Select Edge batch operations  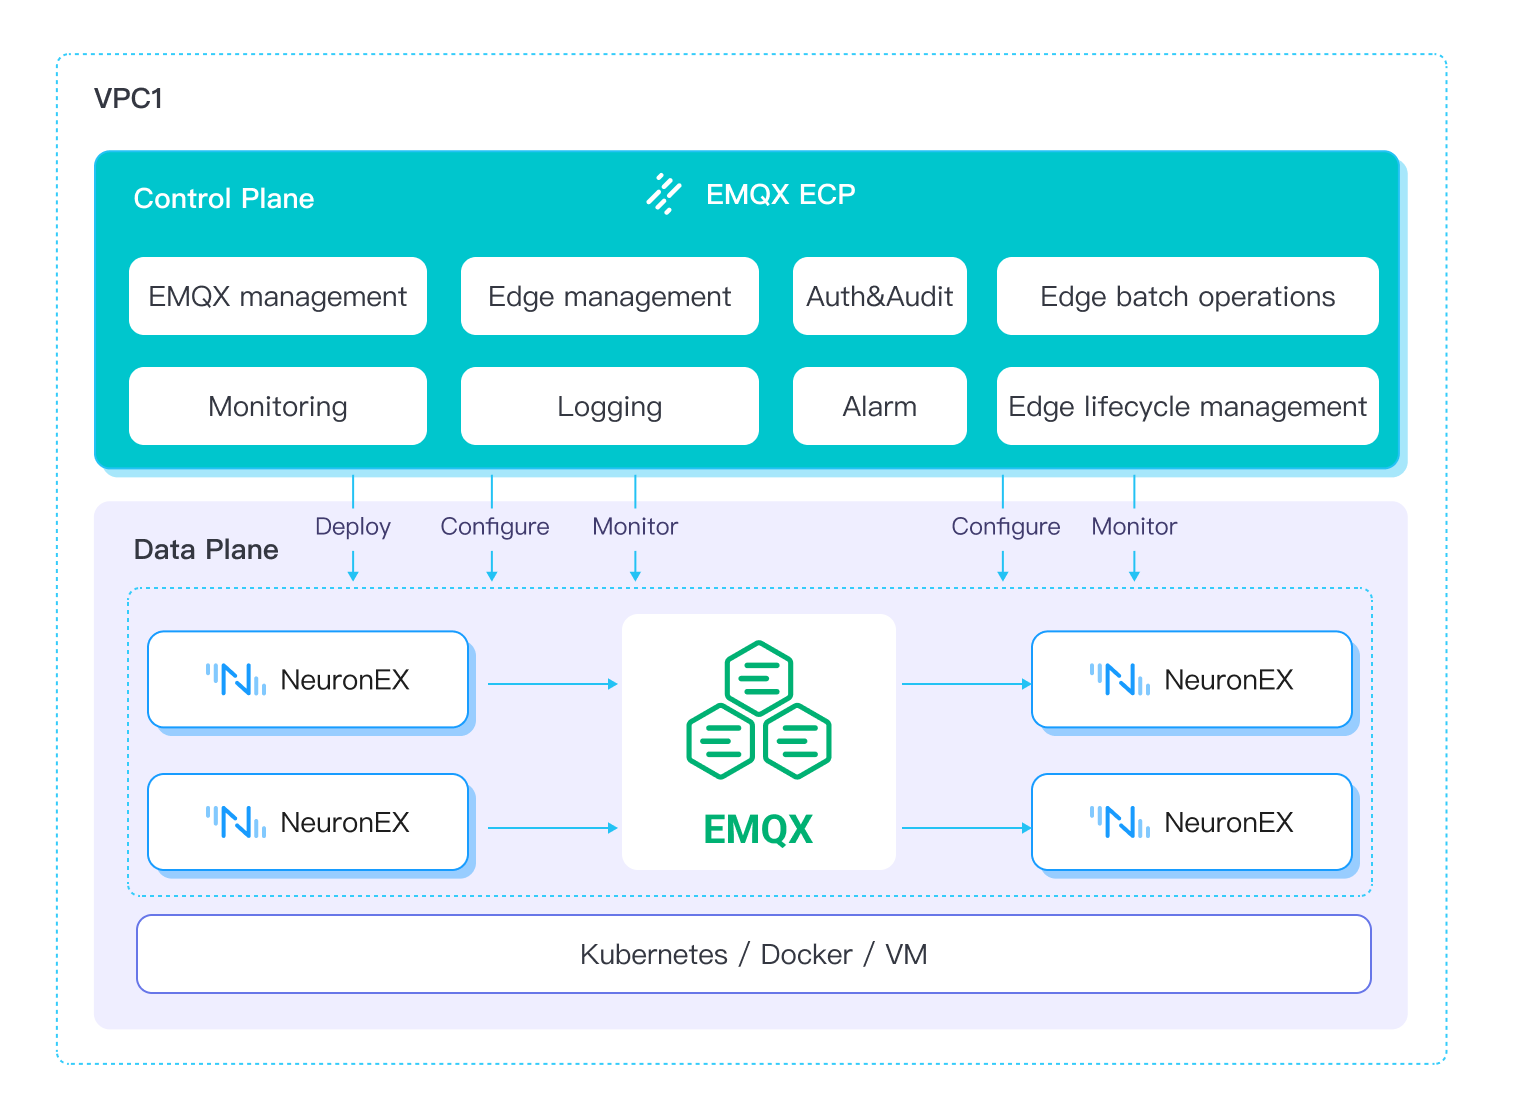[1187, 297]
